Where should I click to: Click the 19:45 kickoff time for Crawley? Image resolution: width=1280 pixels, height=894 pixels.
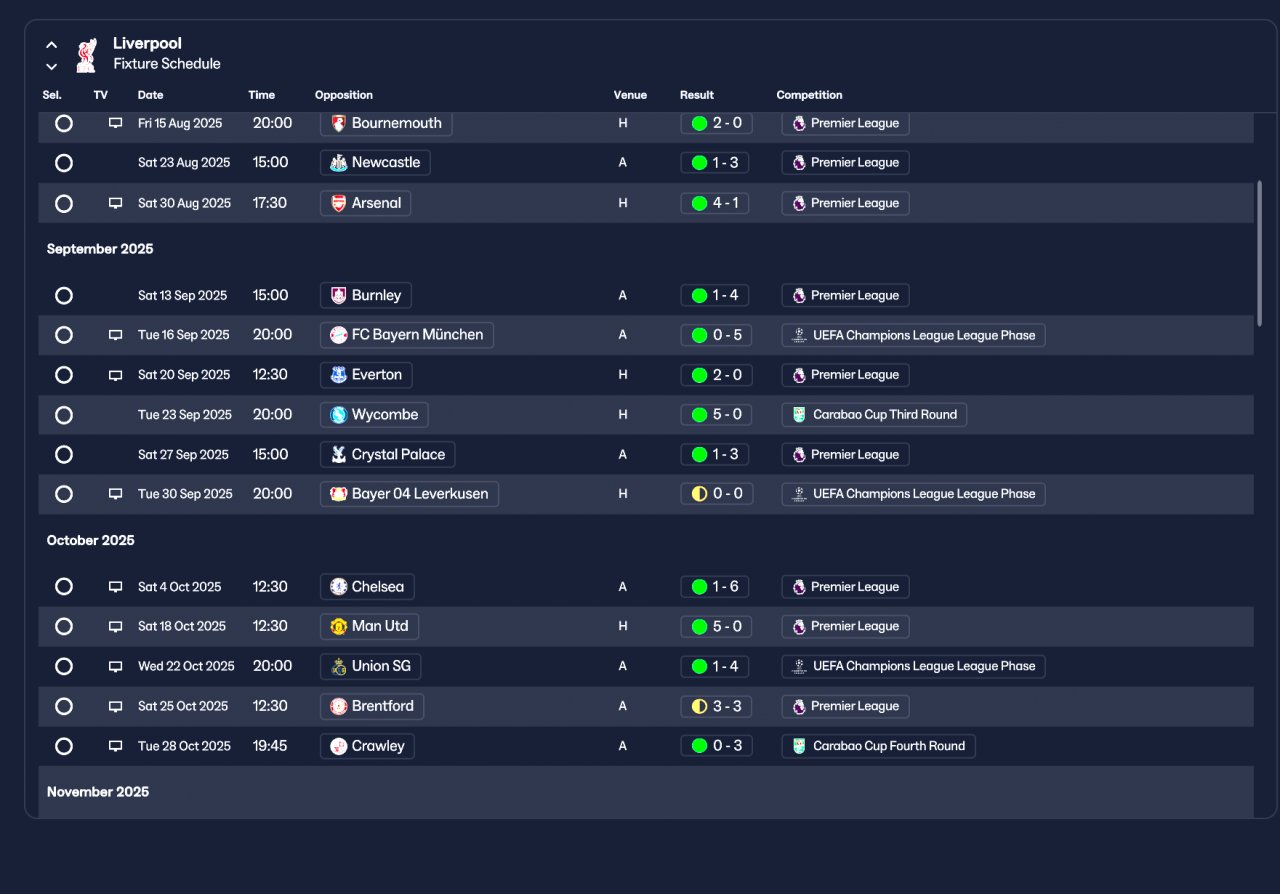click(x=270, y=746)
